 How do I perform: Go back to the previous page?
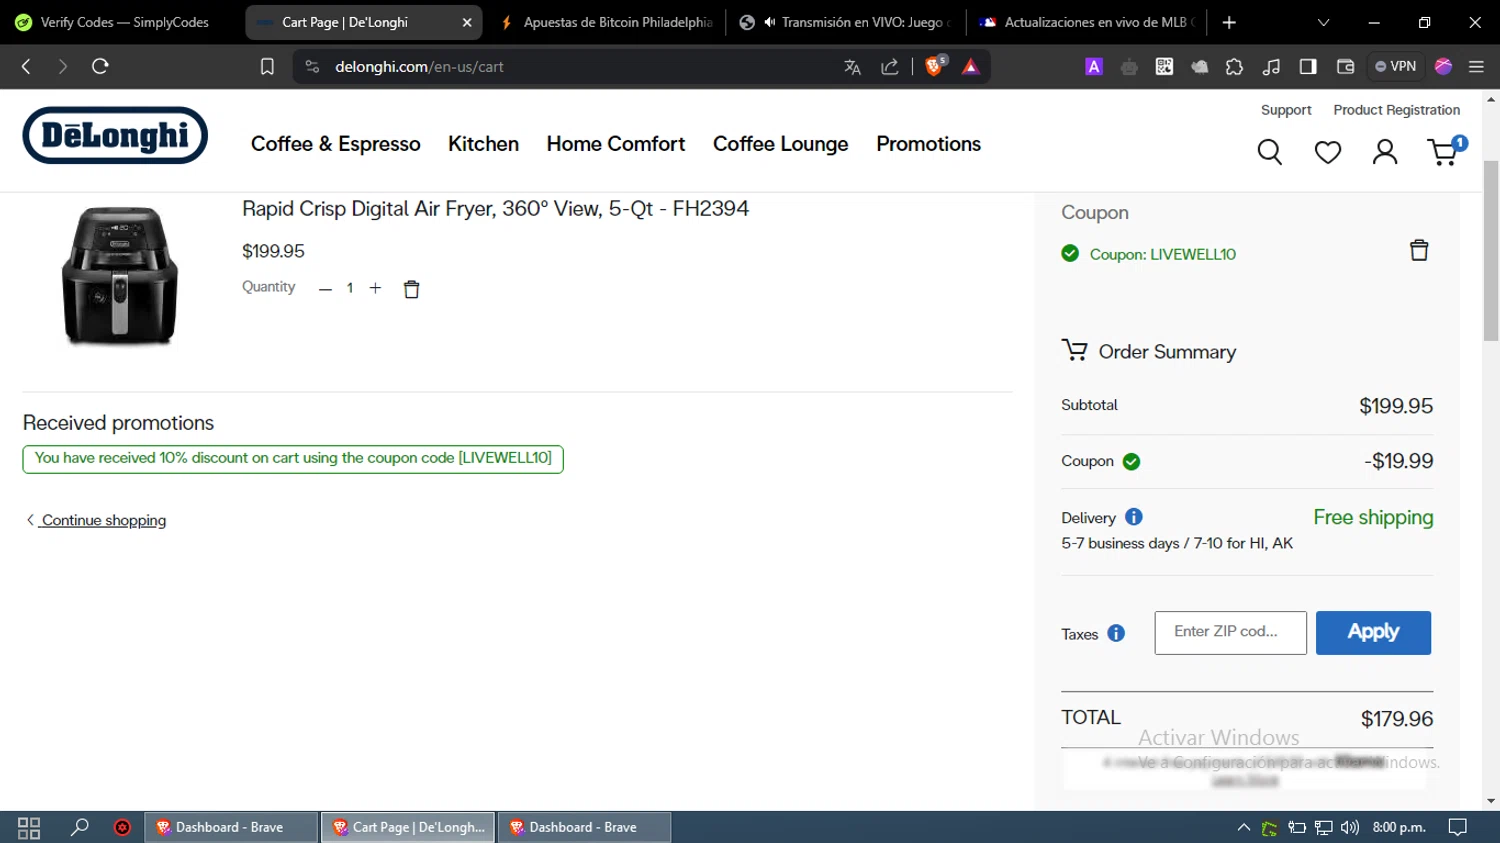pyautogui.click(x=26, y=66)
